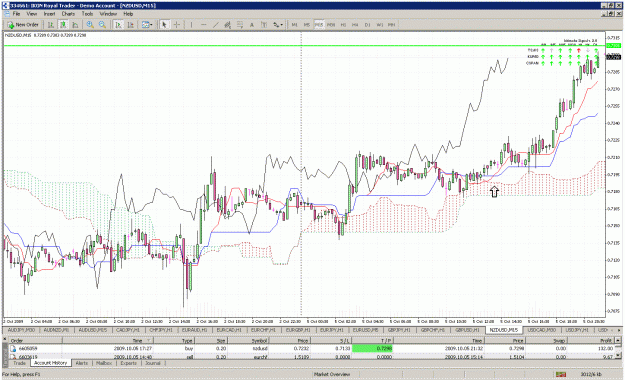Switch to AUDUSD,M15 chart tab
Viewport: 625px width, 380px height.
tap(92, 330)
